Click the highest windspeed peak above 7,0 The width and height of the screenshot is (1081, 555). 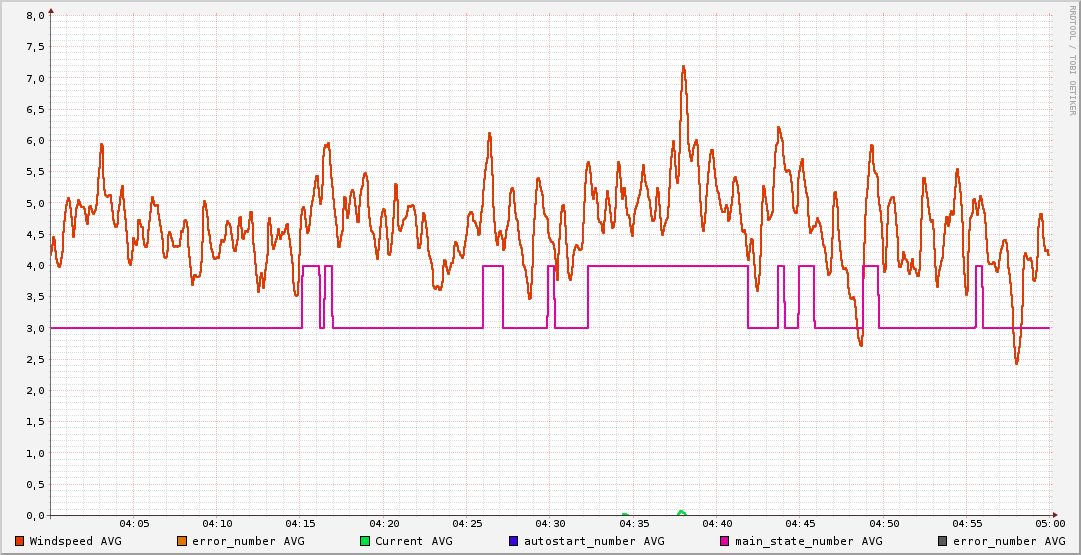click(x=683, y=68)
